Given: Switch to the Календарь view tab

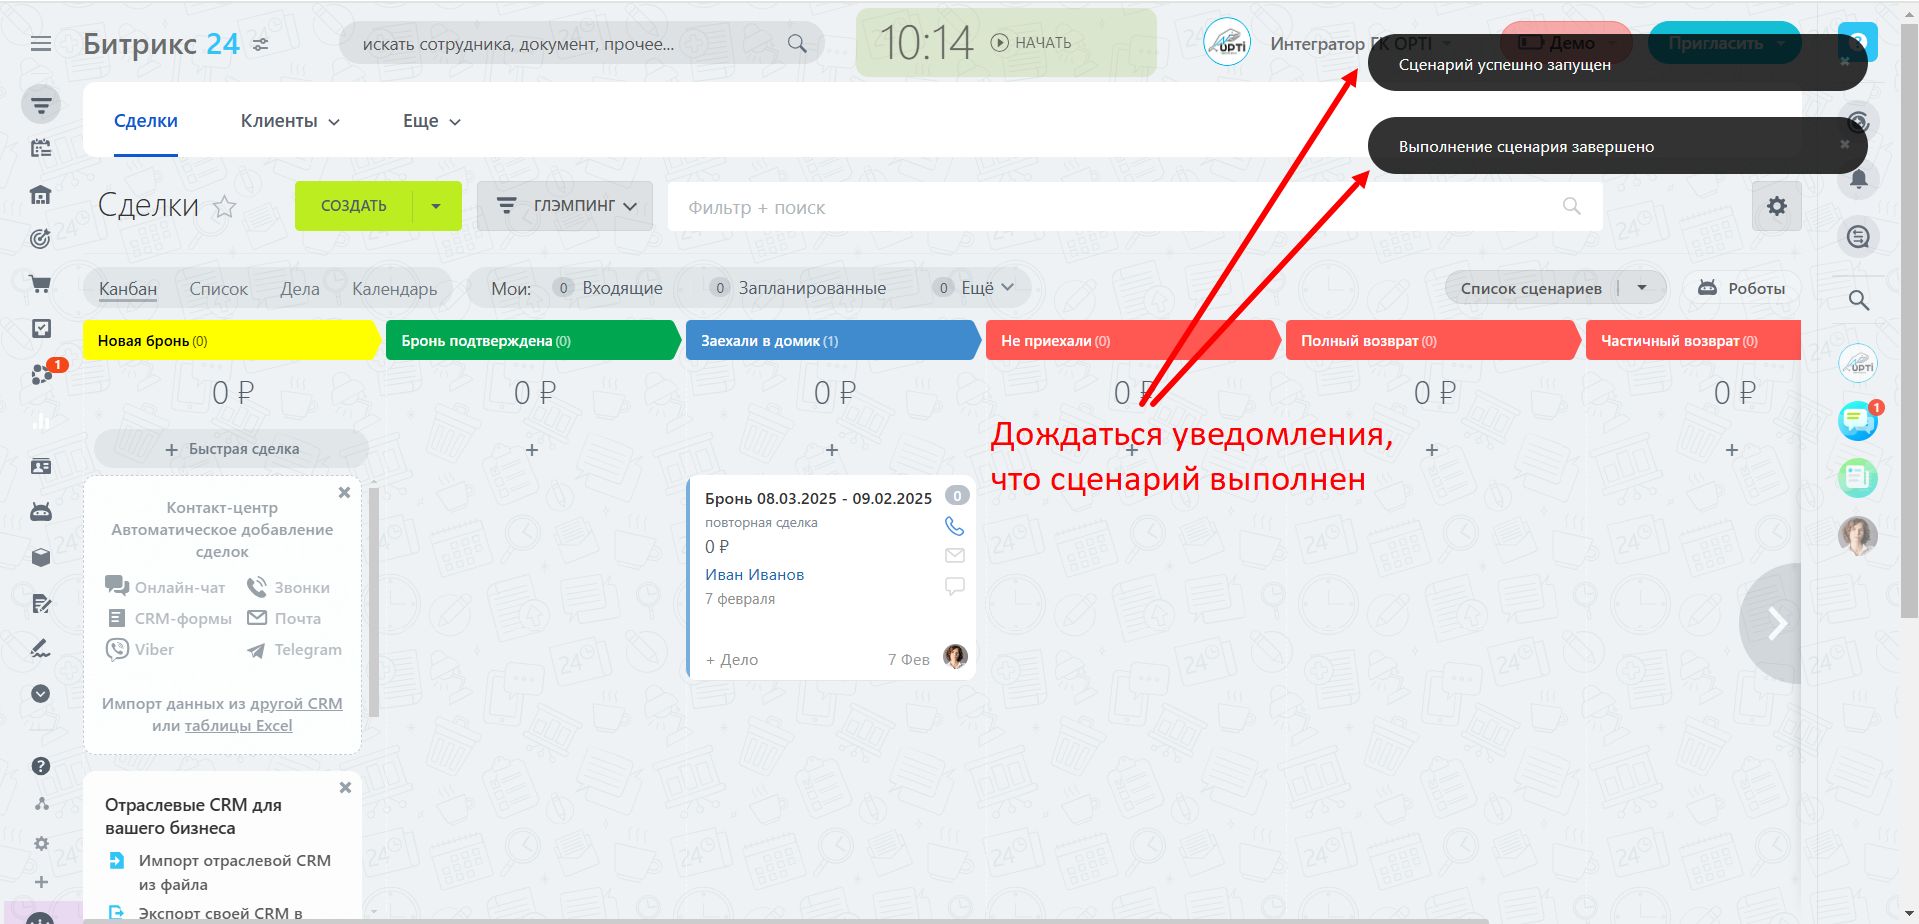Looking at the screenshot, I should click(x=394, y=289).
